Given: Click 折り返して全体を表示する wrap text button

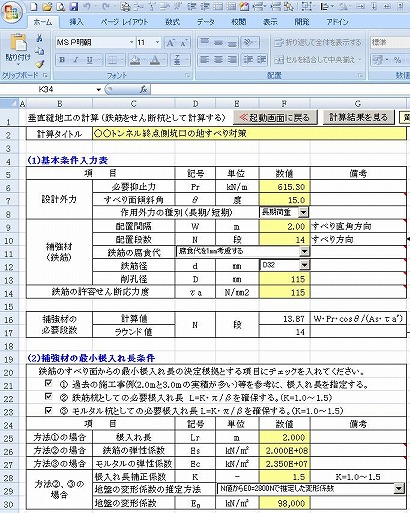Looking at the screenshot, I should coord(318,42).
